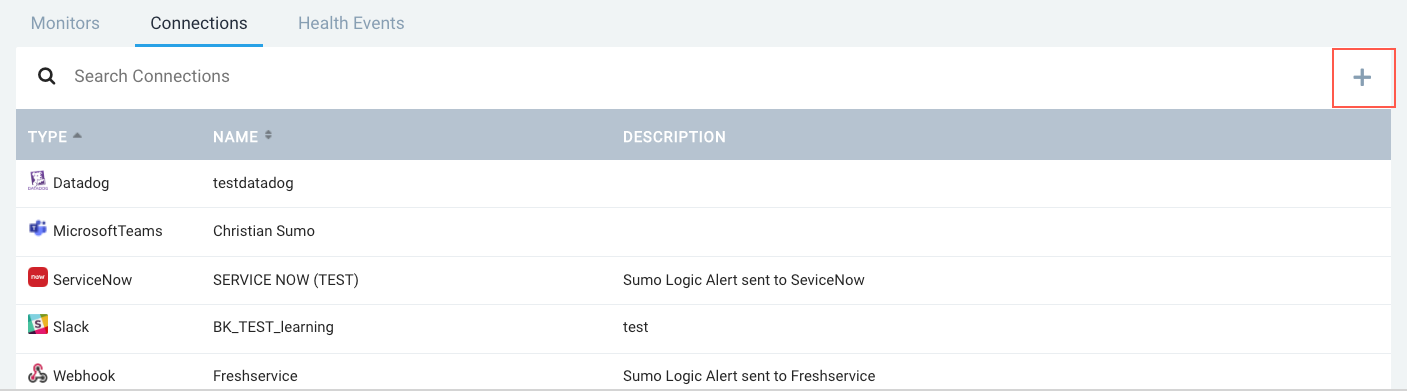Click the search magnifier icon
Image resolution: width=1407 pixels, height=391 pixels.
tap(46, 76)
